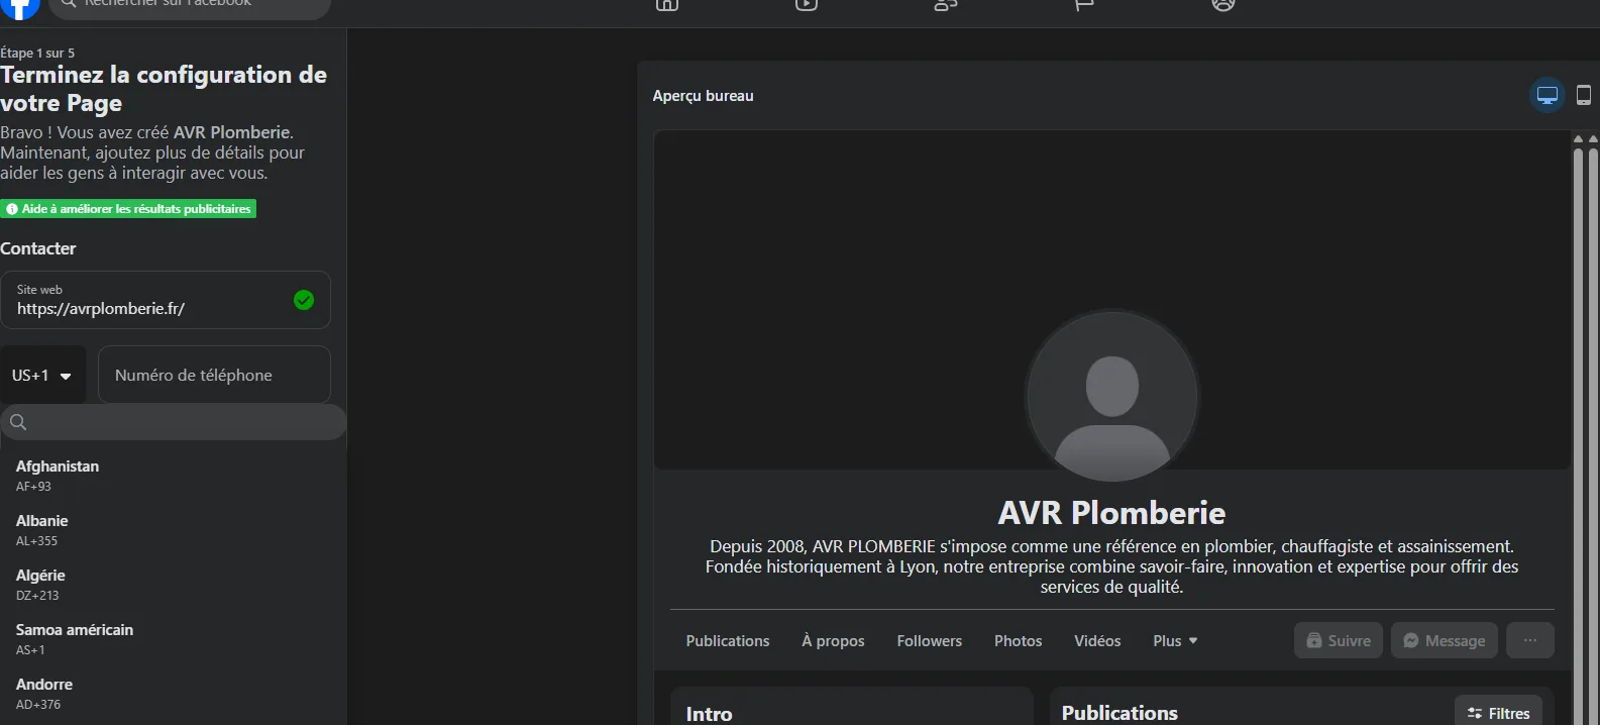Open the Publications tab in preview
The width and height of the screenshot is (1600, 725).
[x=728, y=641]
